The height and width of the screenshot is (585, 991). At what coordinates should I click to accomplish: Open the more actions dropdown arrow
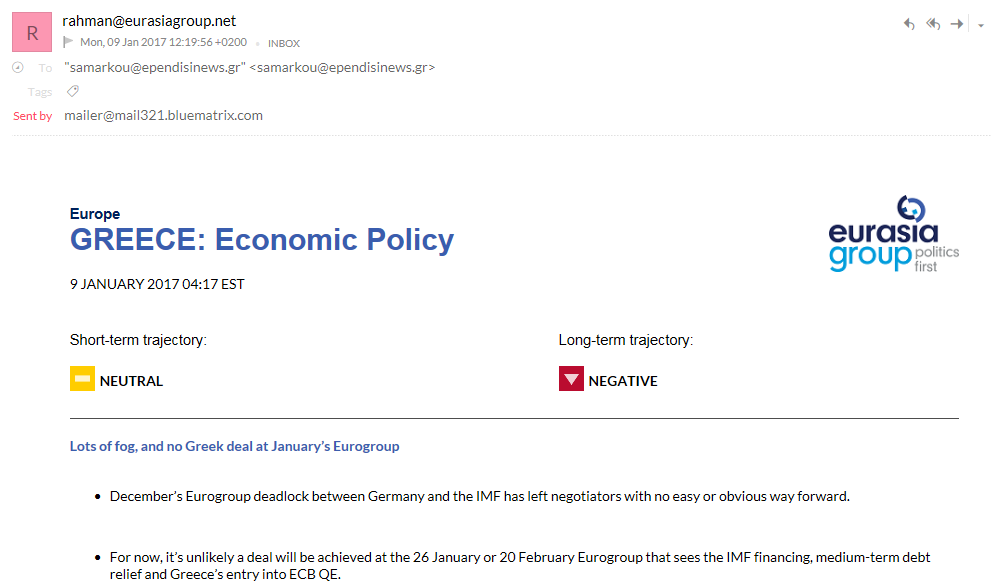[x=981, y=25]
